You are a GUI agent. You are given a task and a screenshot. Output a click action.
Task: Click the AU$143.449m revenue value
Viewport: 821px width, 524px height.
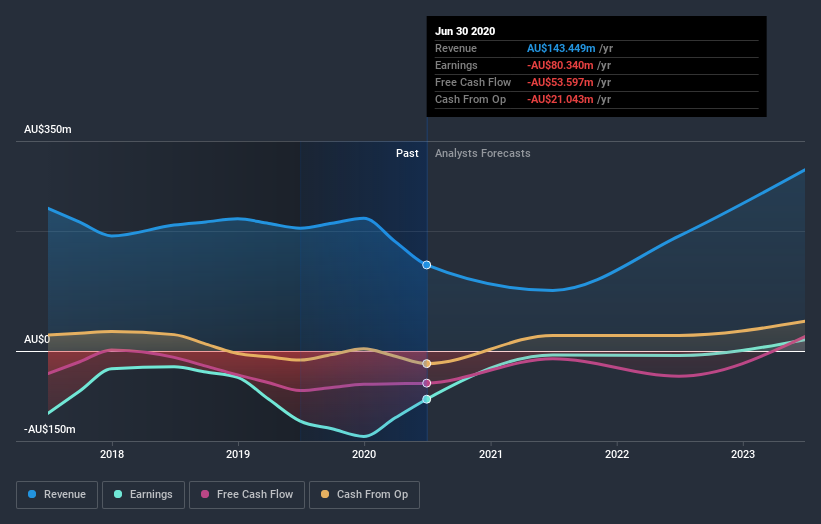point(561,48)
